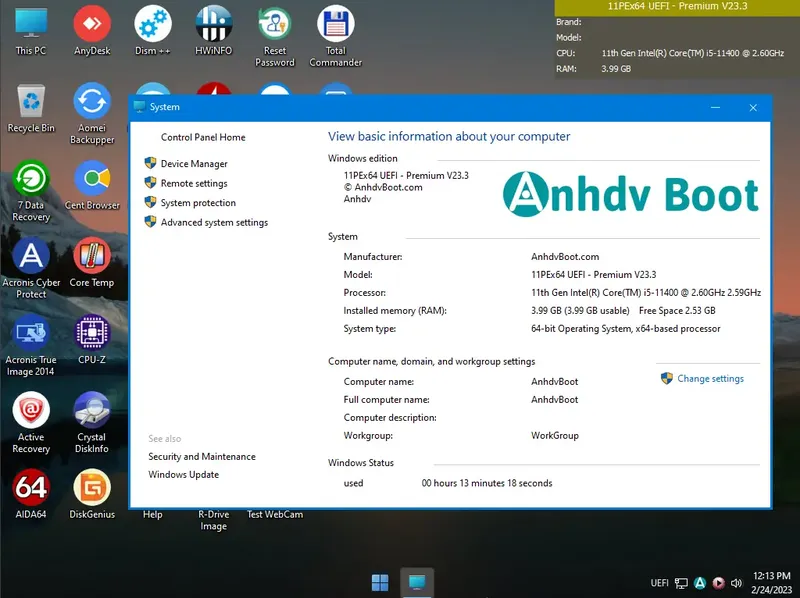Open HWiNFO
This screenshot has height=598, width=800.
coord(213,25)
